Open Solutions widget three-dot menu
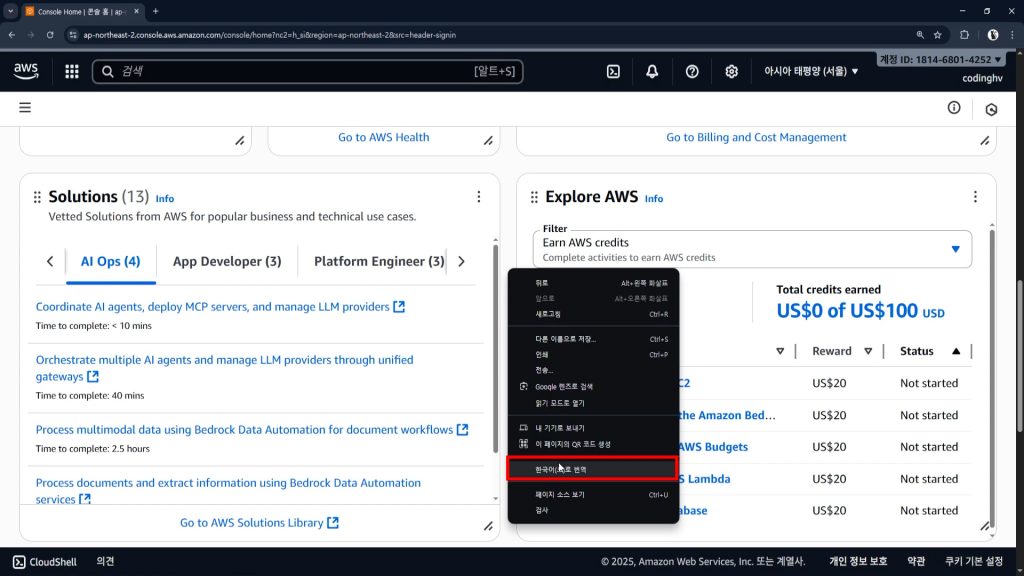 point(479,197)
